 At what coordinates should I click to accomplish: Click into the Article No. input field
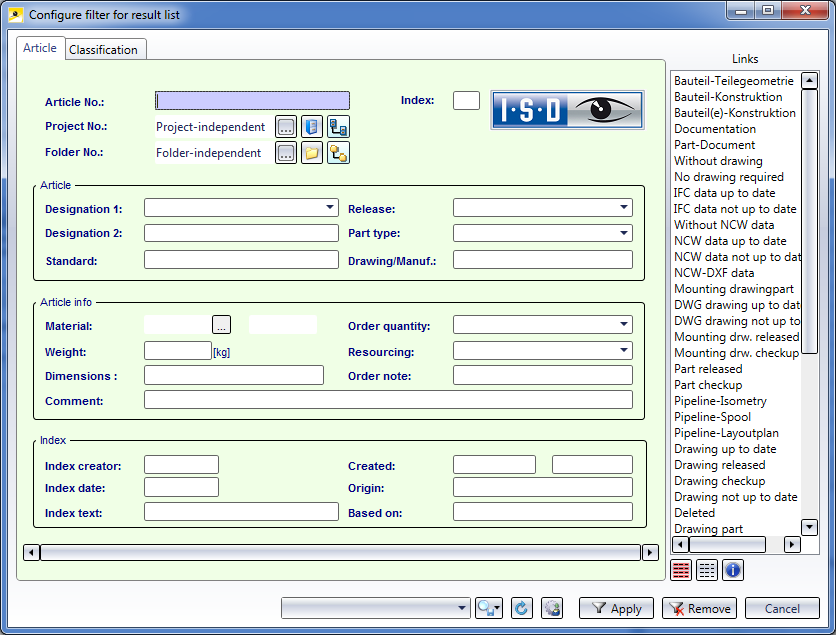[x=252, y=101]
